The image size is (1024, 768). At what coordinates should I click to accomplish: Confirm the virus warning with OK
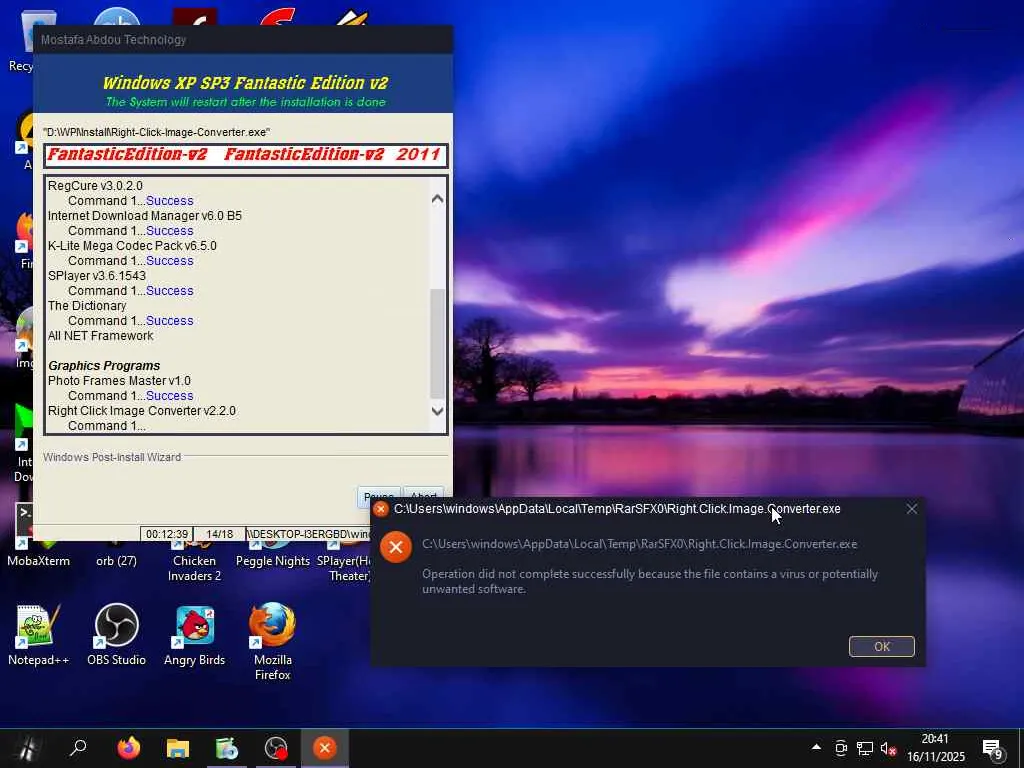point(881,647)
